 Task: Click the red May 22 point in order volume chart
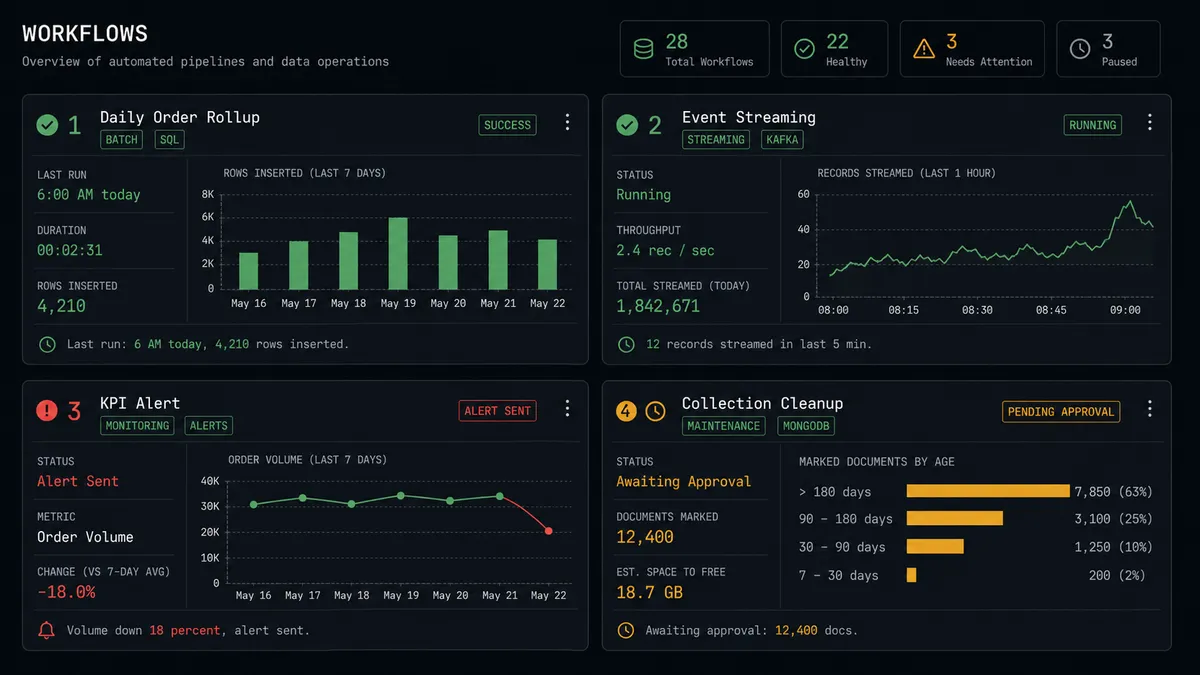tap(549, 531)
